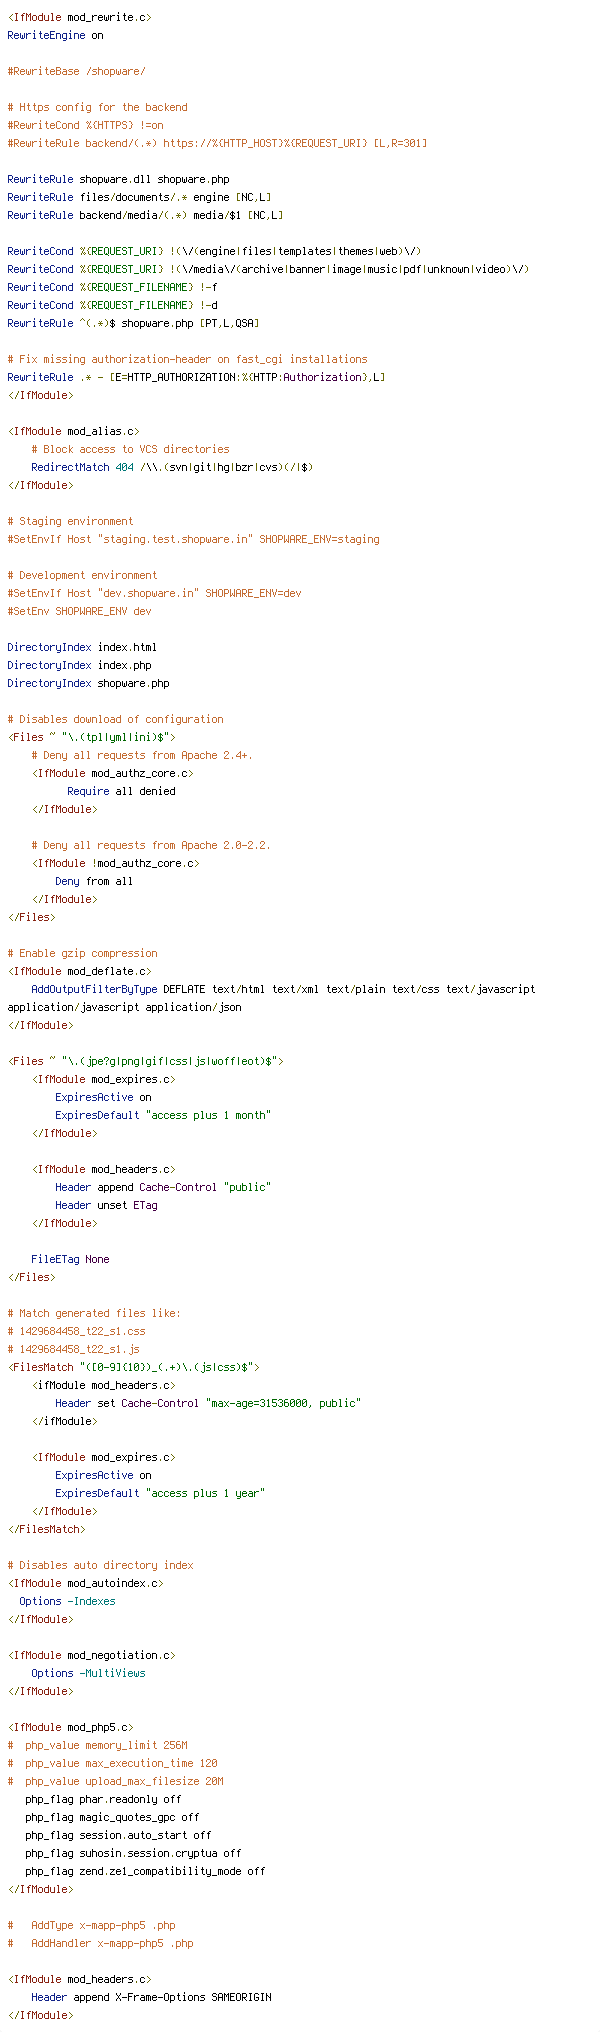Click the "php_value memory_limit 256M" comment
This screenshot has height=2032, width=600.
point(97,1745)
